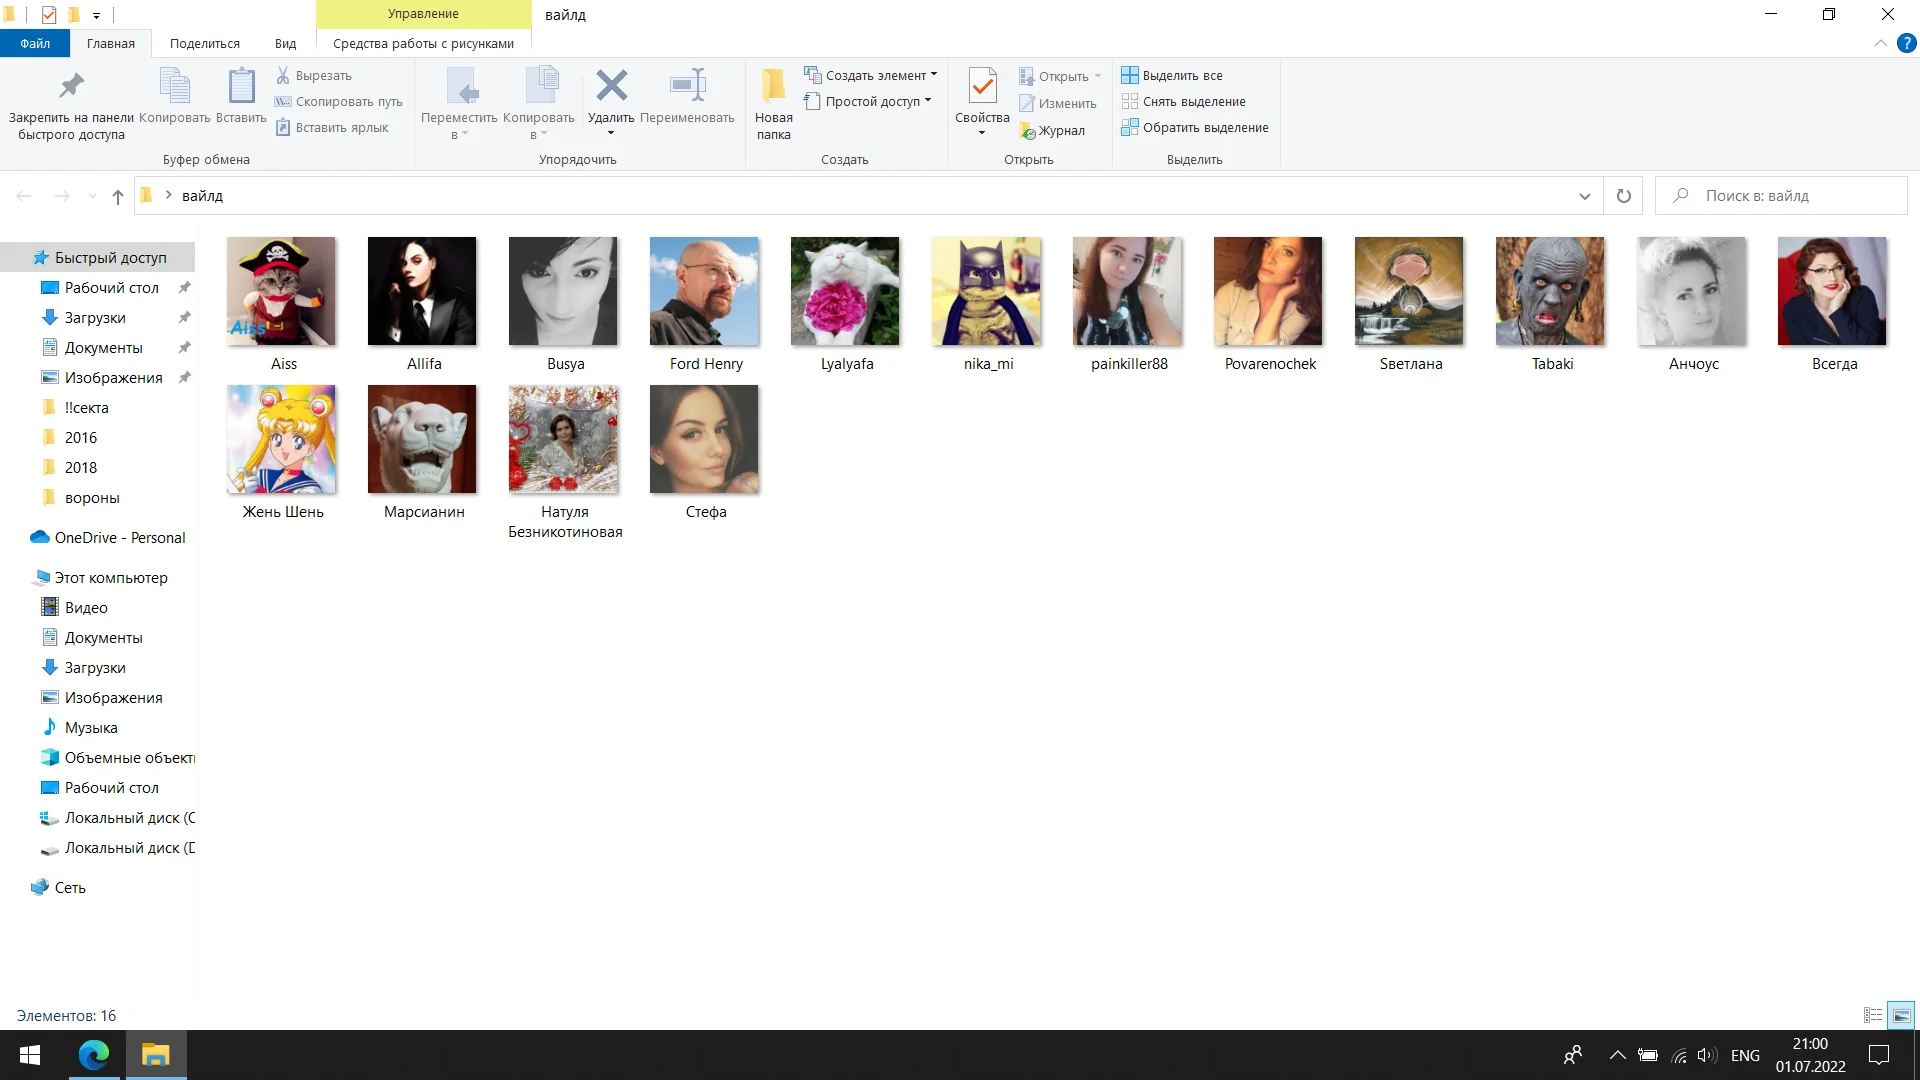Click the Выделить все icon
This screenshot has height=1080, width=1920.
click(x=1131, y=75)
